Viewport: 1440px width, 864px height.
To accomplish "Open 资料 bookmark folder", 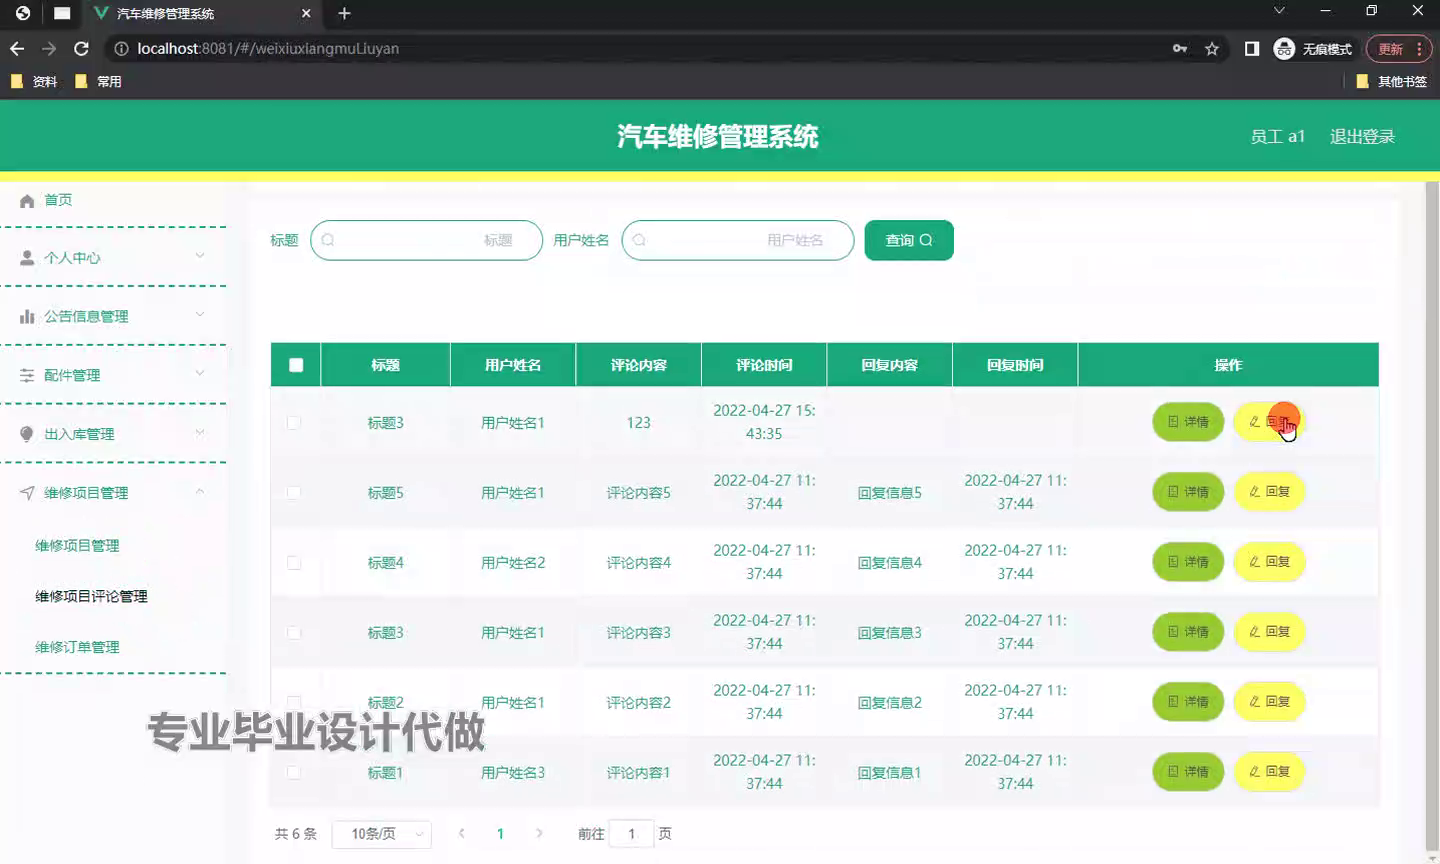I will (34, 82).
